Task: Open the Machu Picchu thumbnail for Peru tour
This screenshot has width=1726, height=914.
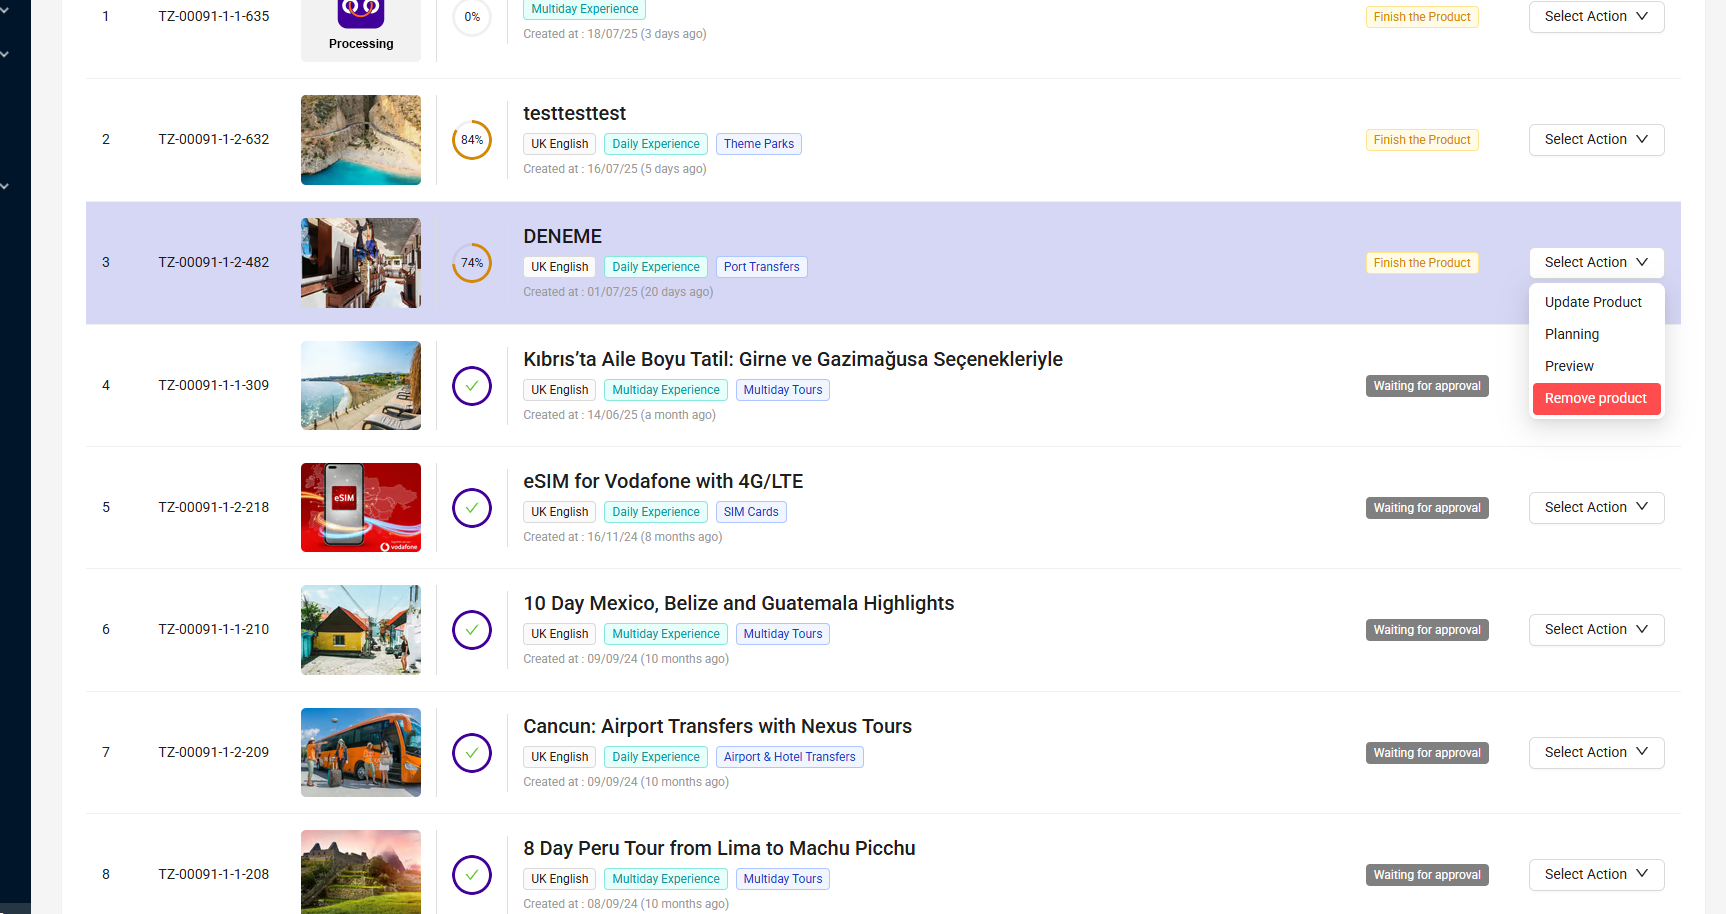Action: pyautogui.click(x=361, y=872)
